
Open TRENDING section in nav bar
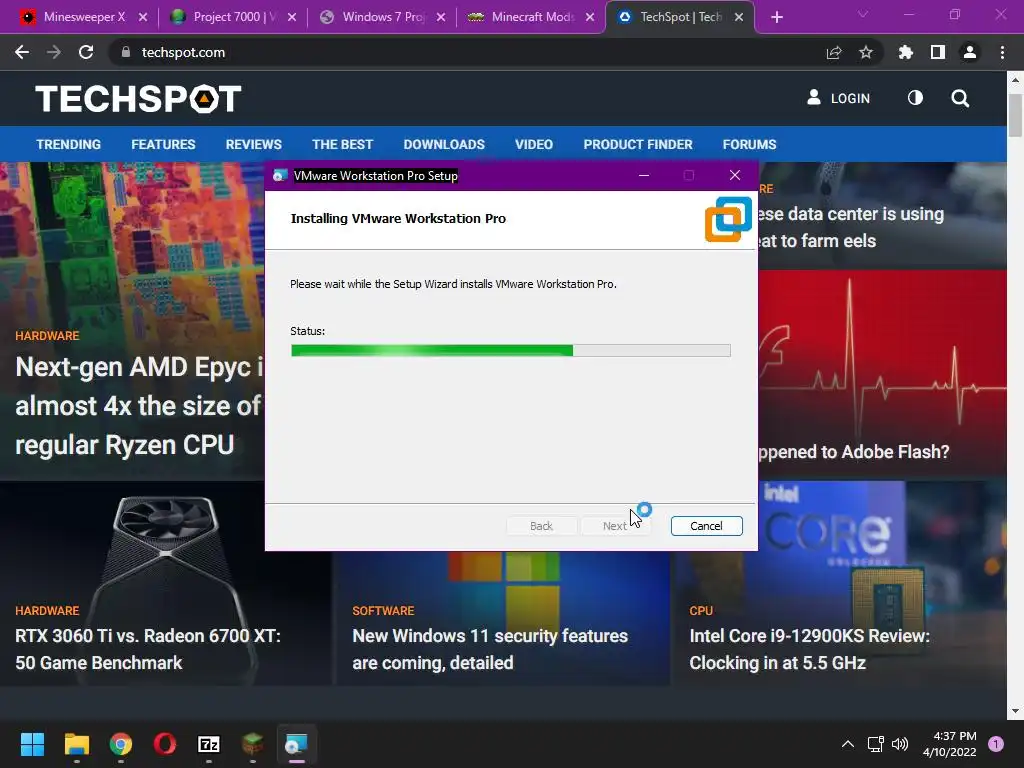pyautogui.click(x=69, y=144)
